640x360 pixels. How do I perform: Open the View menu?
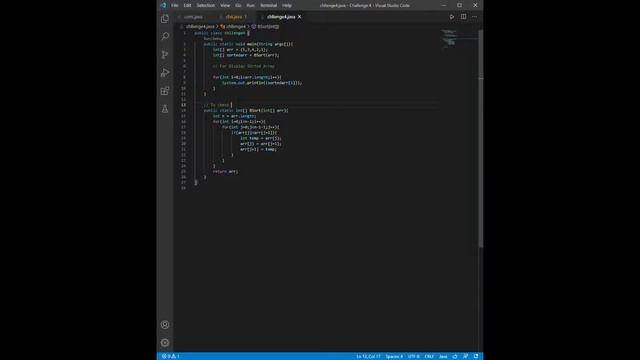225,5
